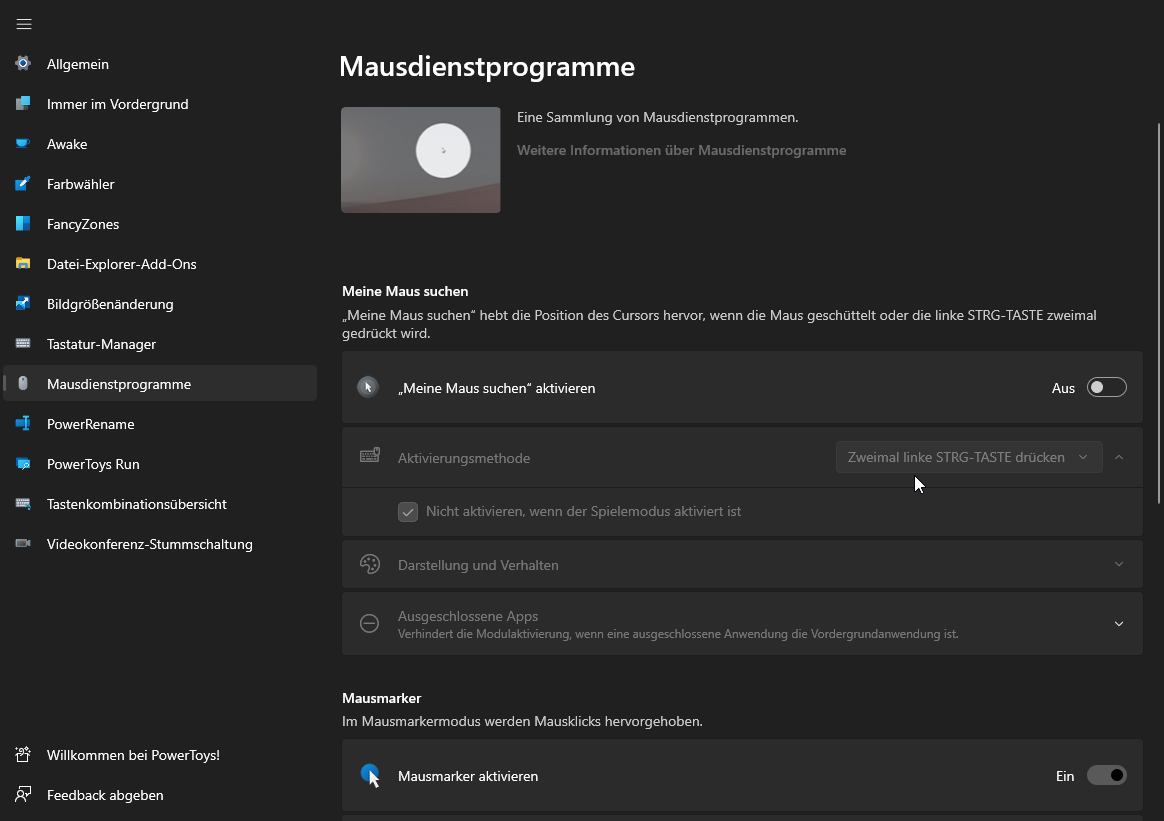Open 'Weitere Informationen über Mausdienstprogramme' link
This screenshot has width=1164, height=821.
point(681,150)
